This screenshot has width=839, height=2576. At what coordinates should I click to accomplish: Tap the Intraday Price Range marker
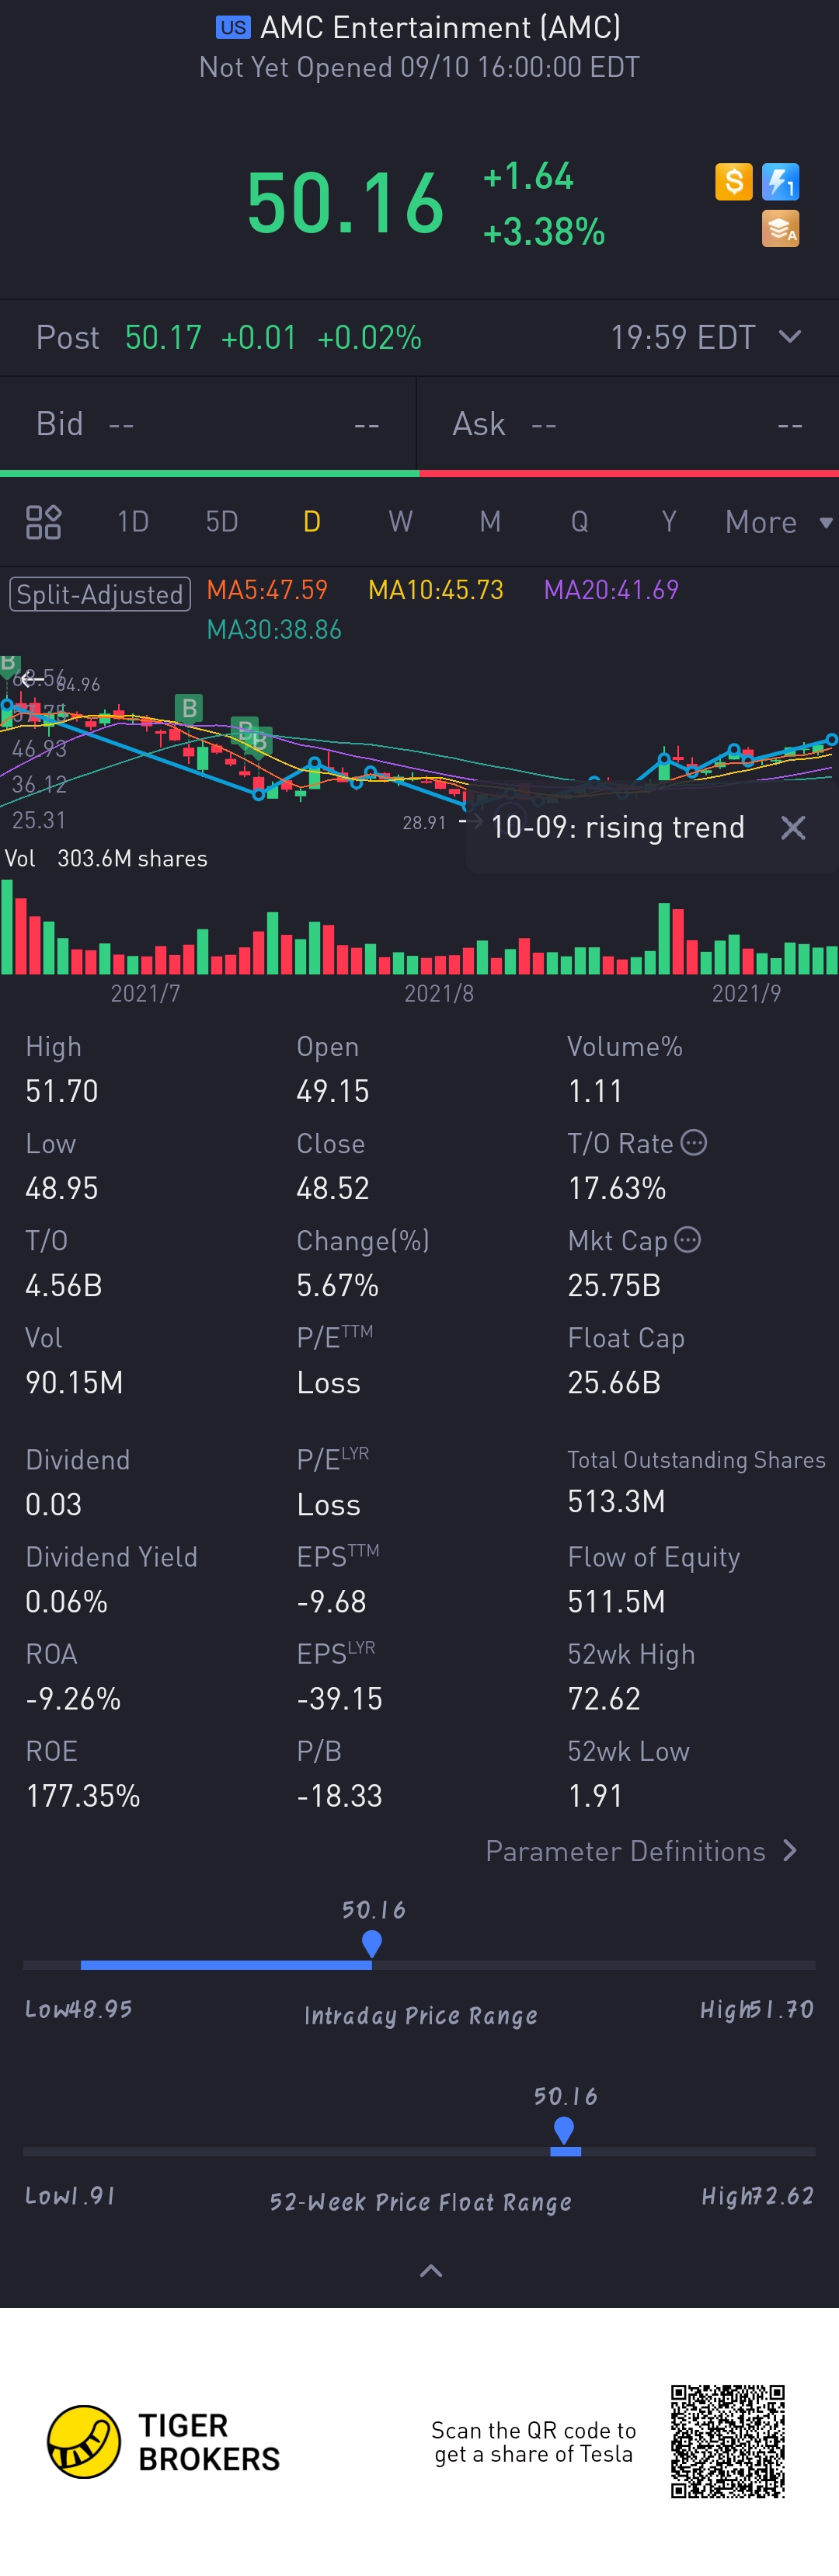(372, 1944)
